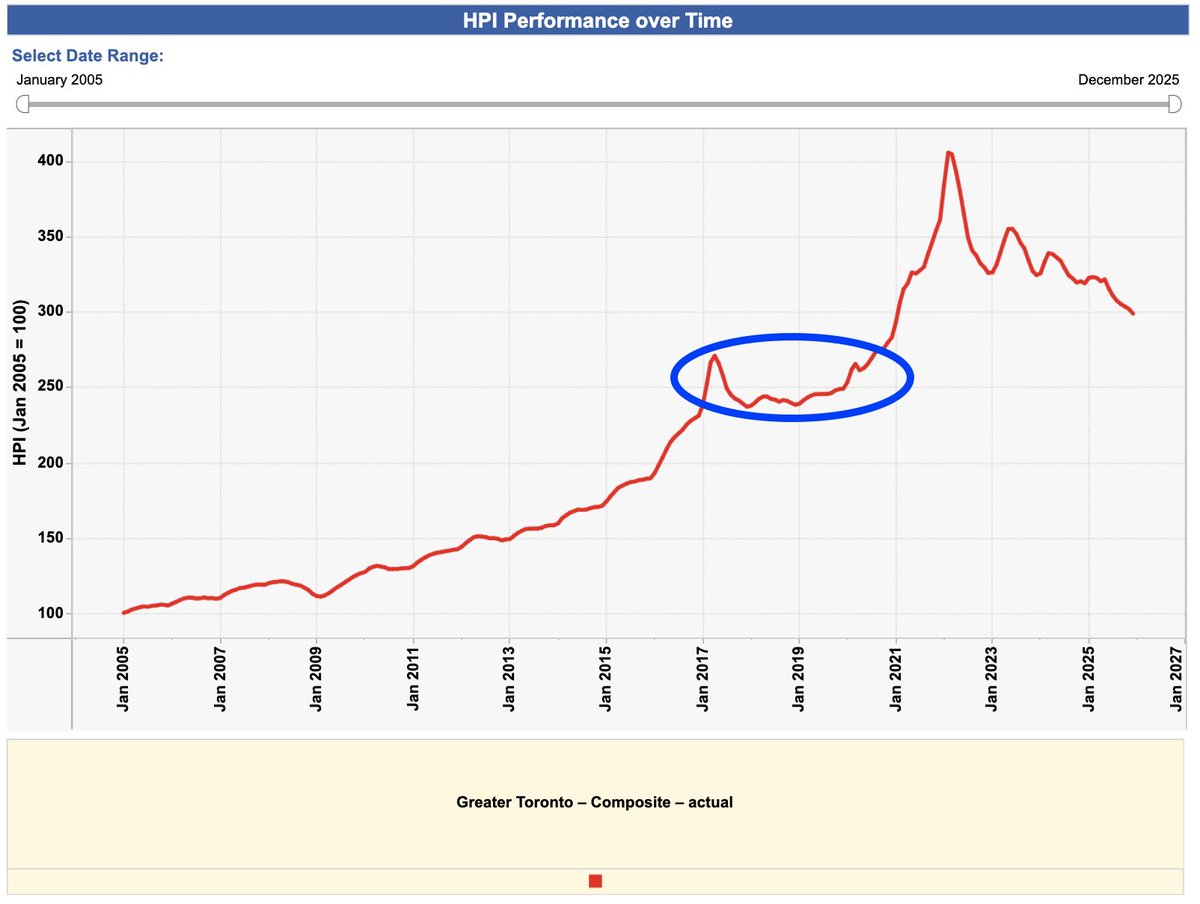
Task: Click the red legend square marker
Action: click(596, 881)
